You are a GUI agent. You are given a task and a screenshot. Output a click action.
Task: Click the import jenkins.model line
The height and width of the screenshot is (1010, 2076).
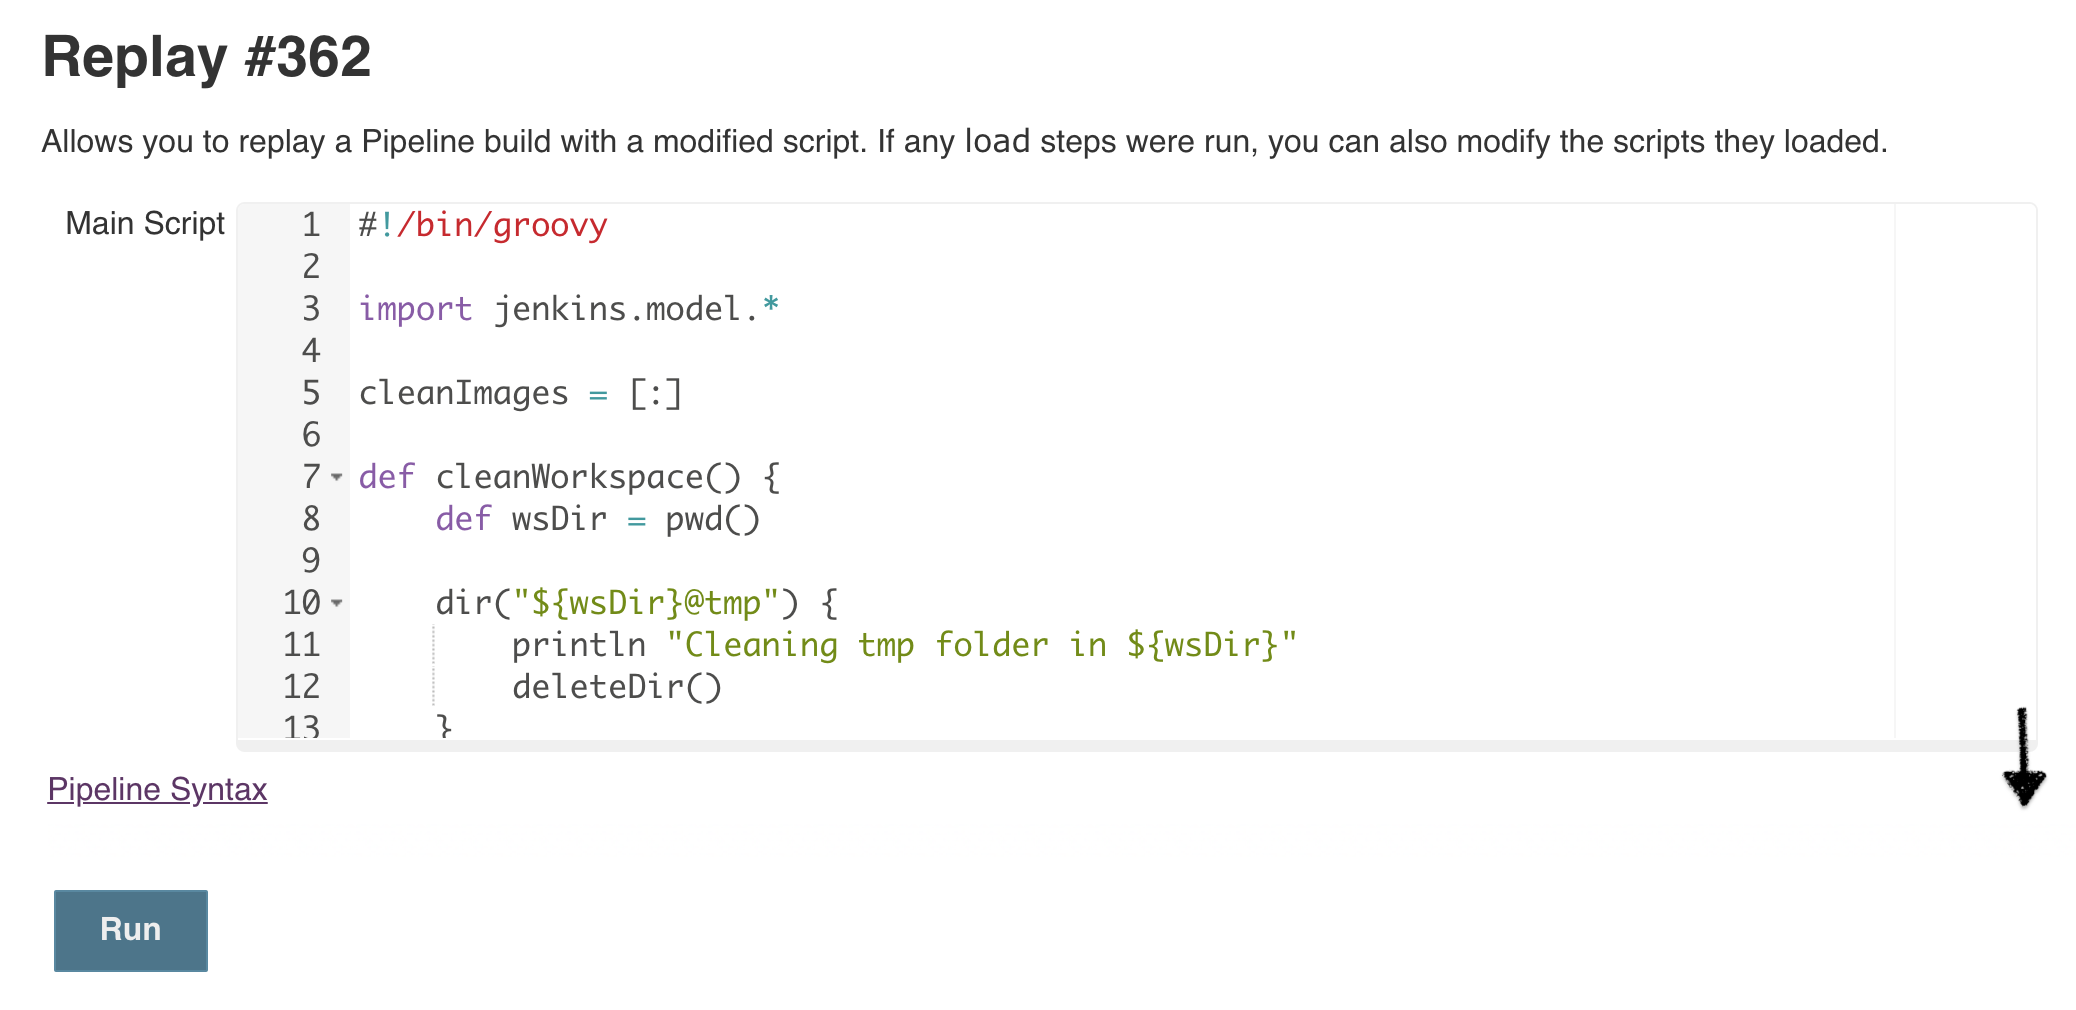click(x=568, y=310)
